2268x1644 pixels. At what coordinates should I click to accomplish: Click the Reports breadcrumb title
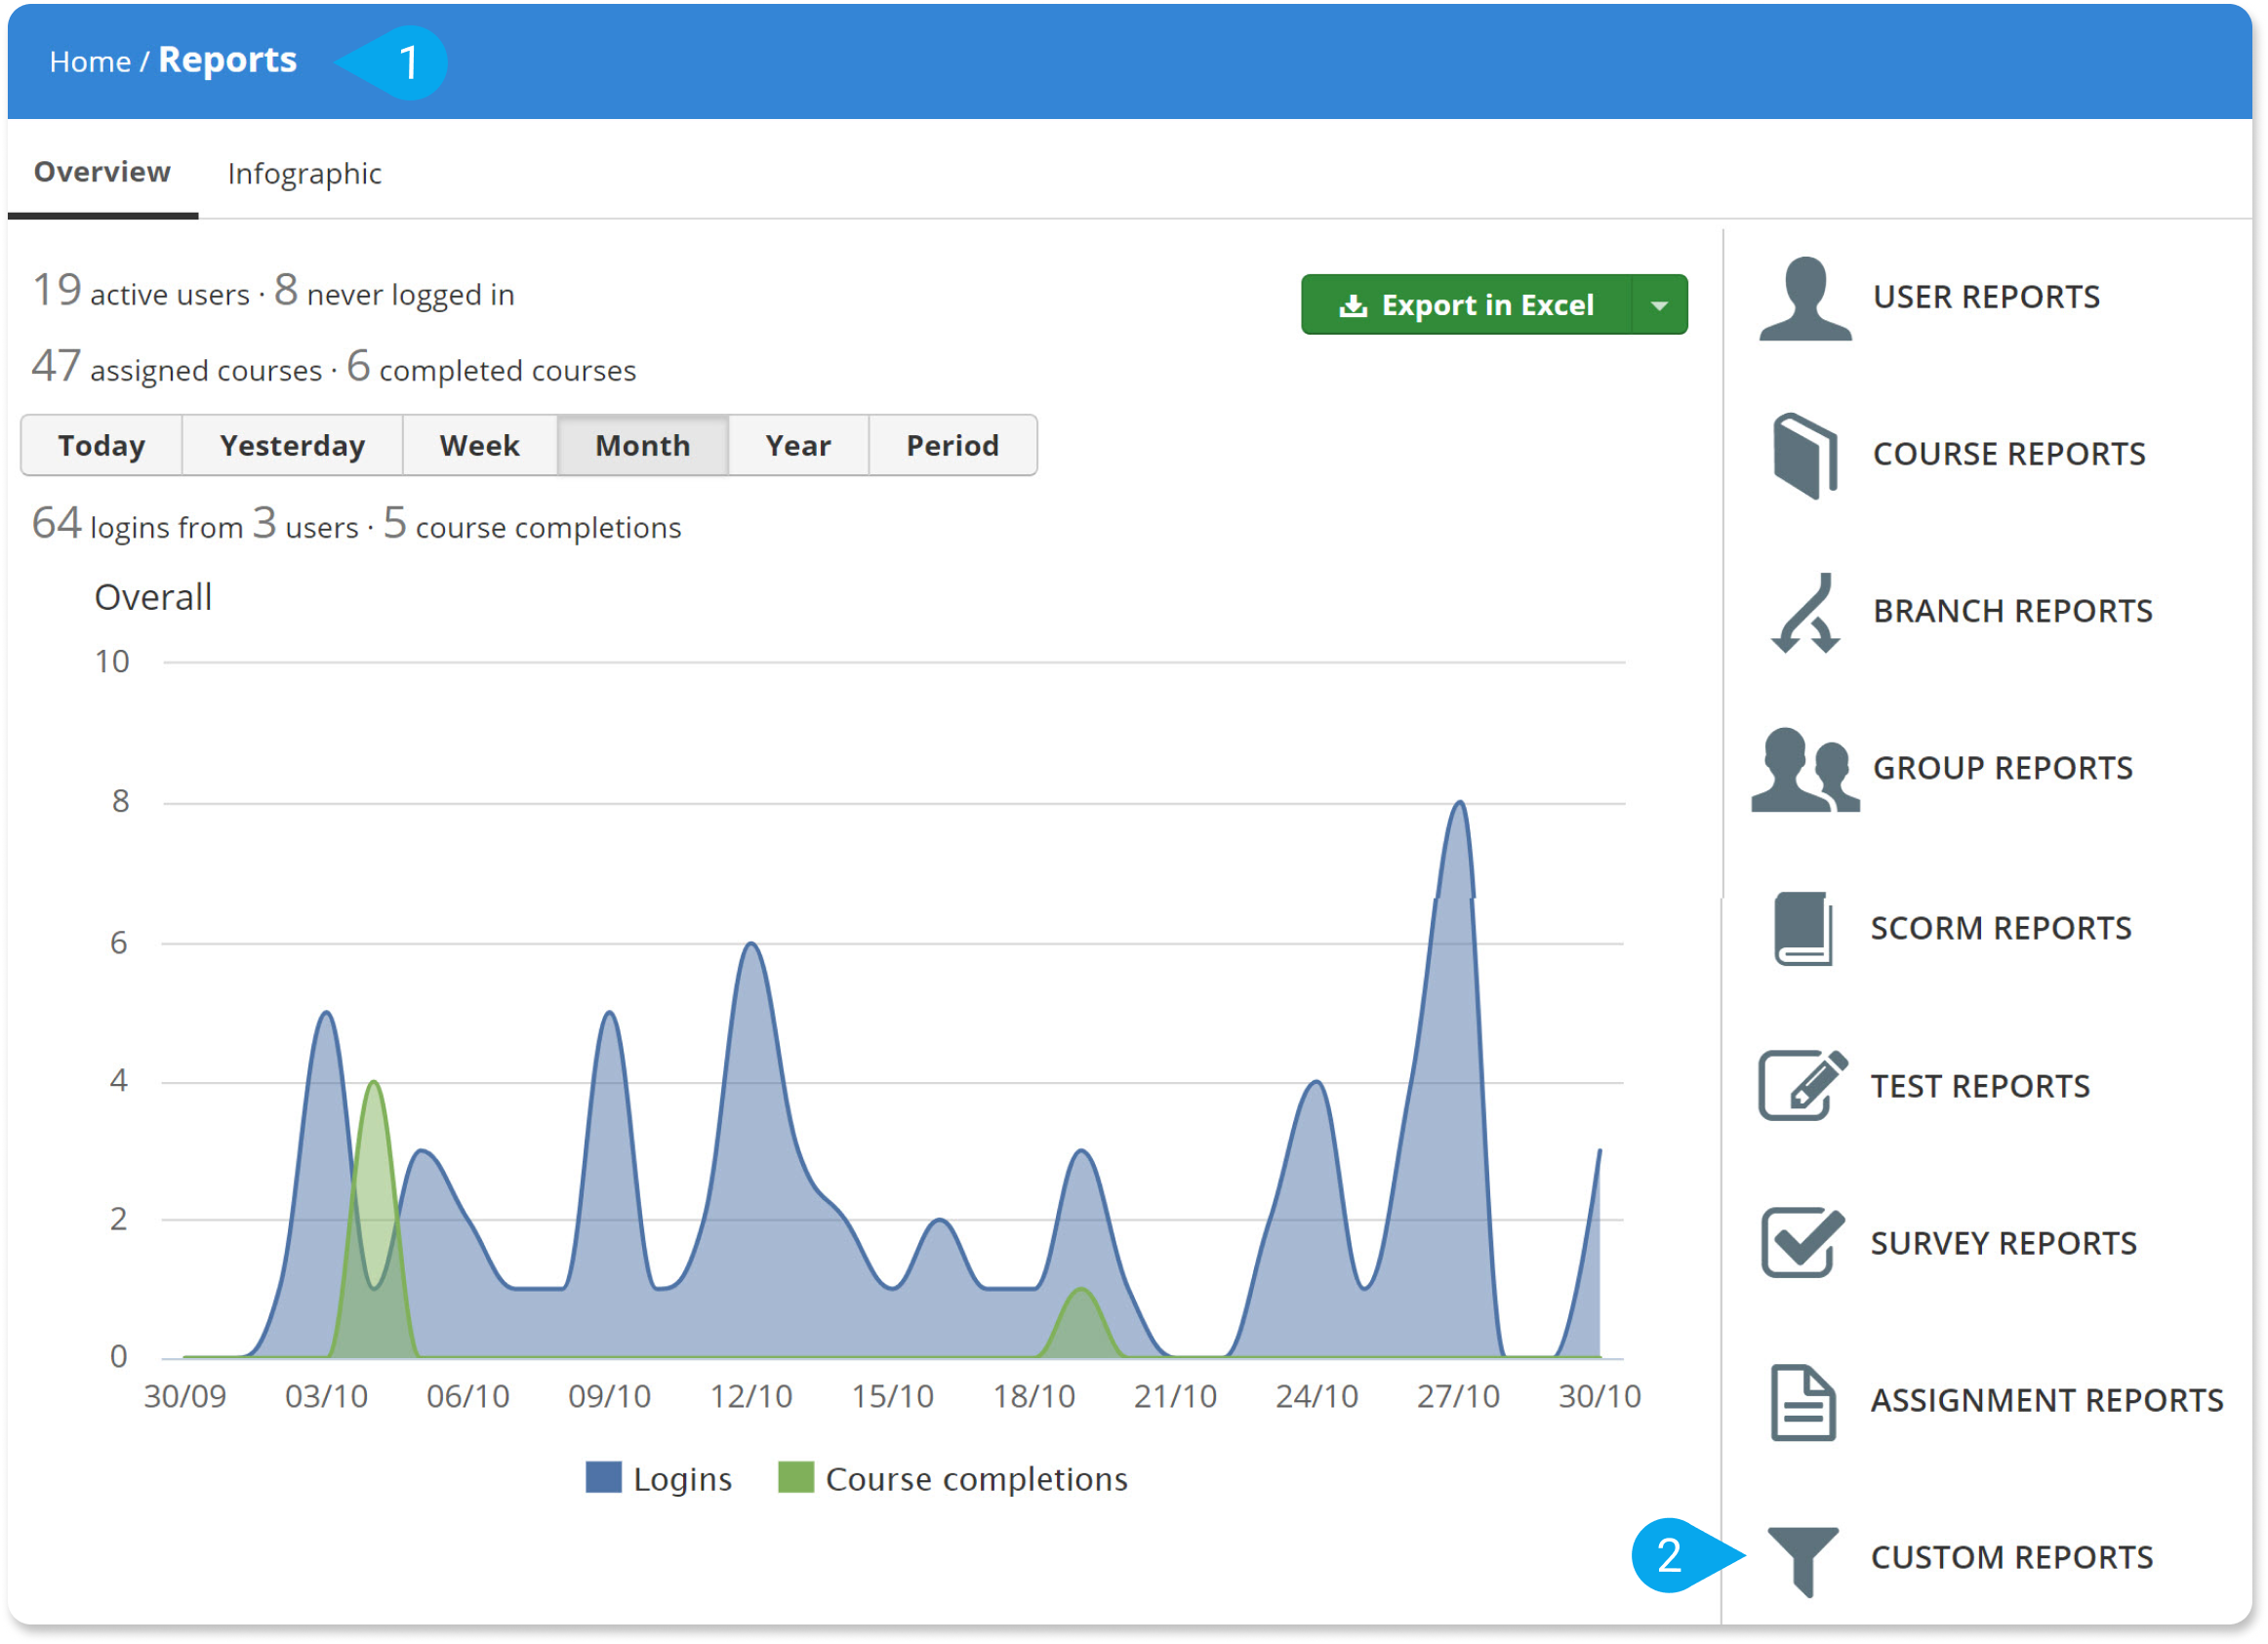[227, 60]
